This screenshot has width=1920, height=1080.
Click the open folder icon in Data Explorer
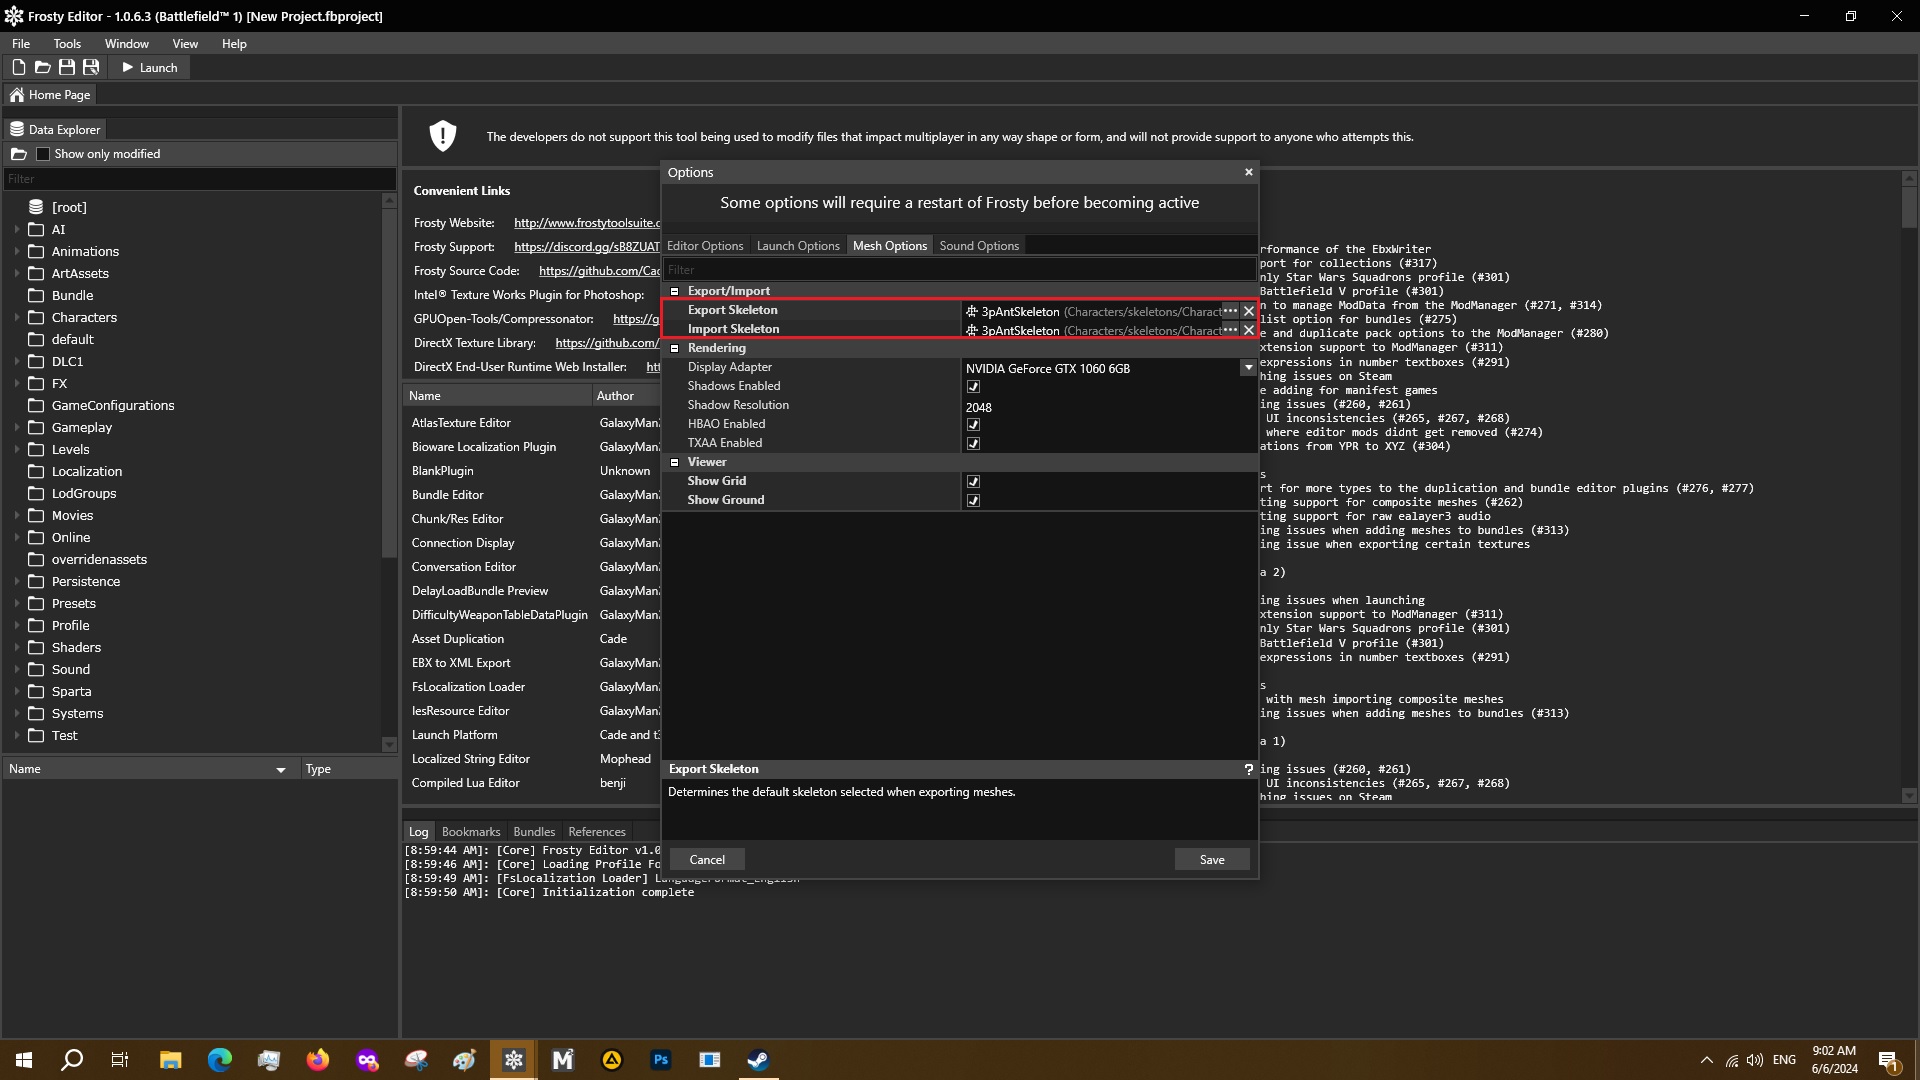pos(19,154)
